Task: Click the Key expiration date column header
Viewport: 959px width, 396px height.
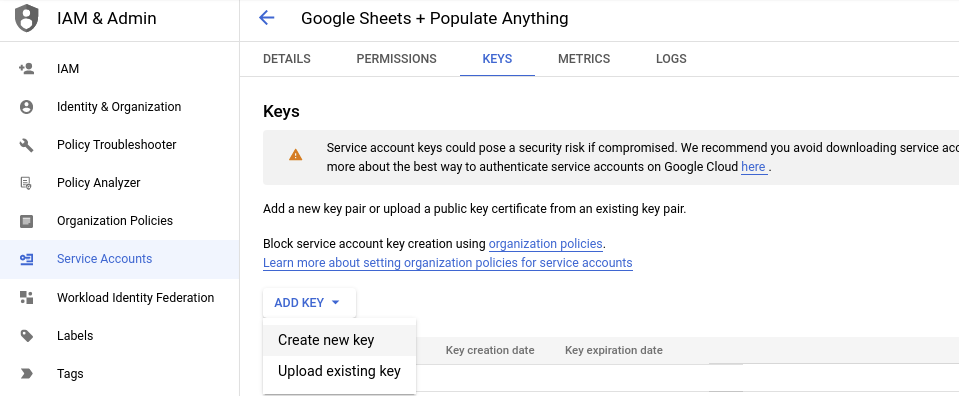Action: click(613, 350)
